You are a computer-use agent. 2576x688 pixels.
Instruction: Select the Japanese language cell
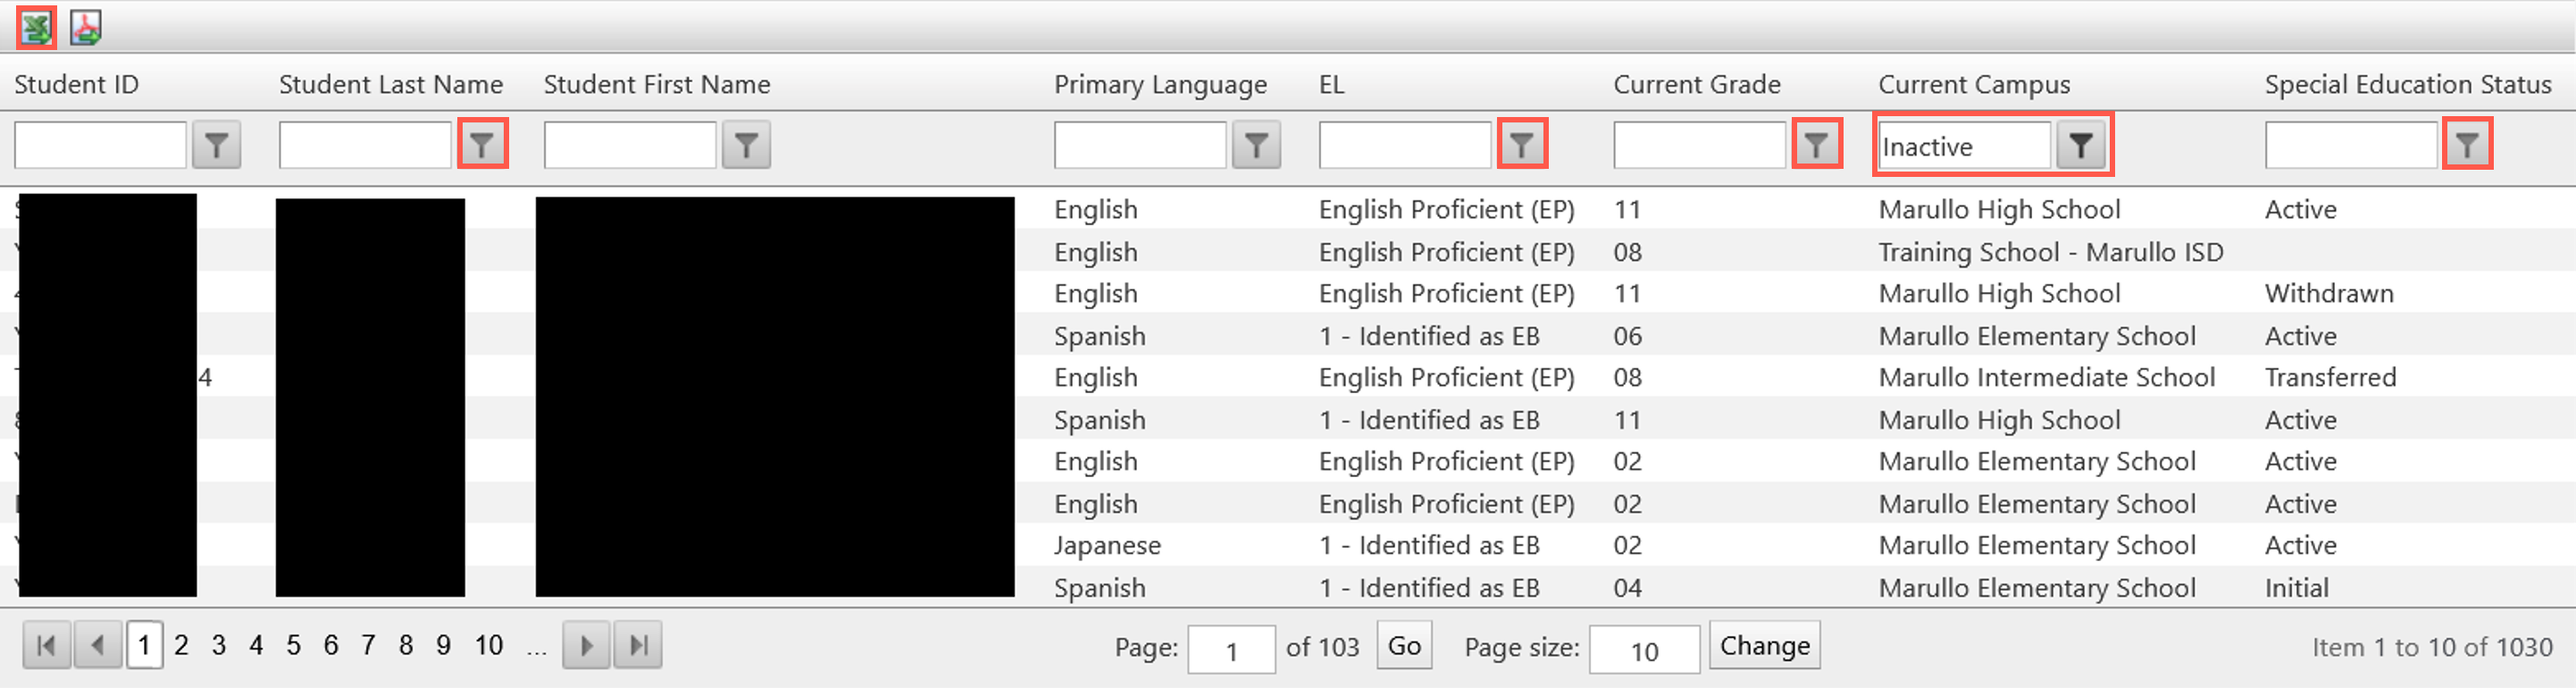1107,546
